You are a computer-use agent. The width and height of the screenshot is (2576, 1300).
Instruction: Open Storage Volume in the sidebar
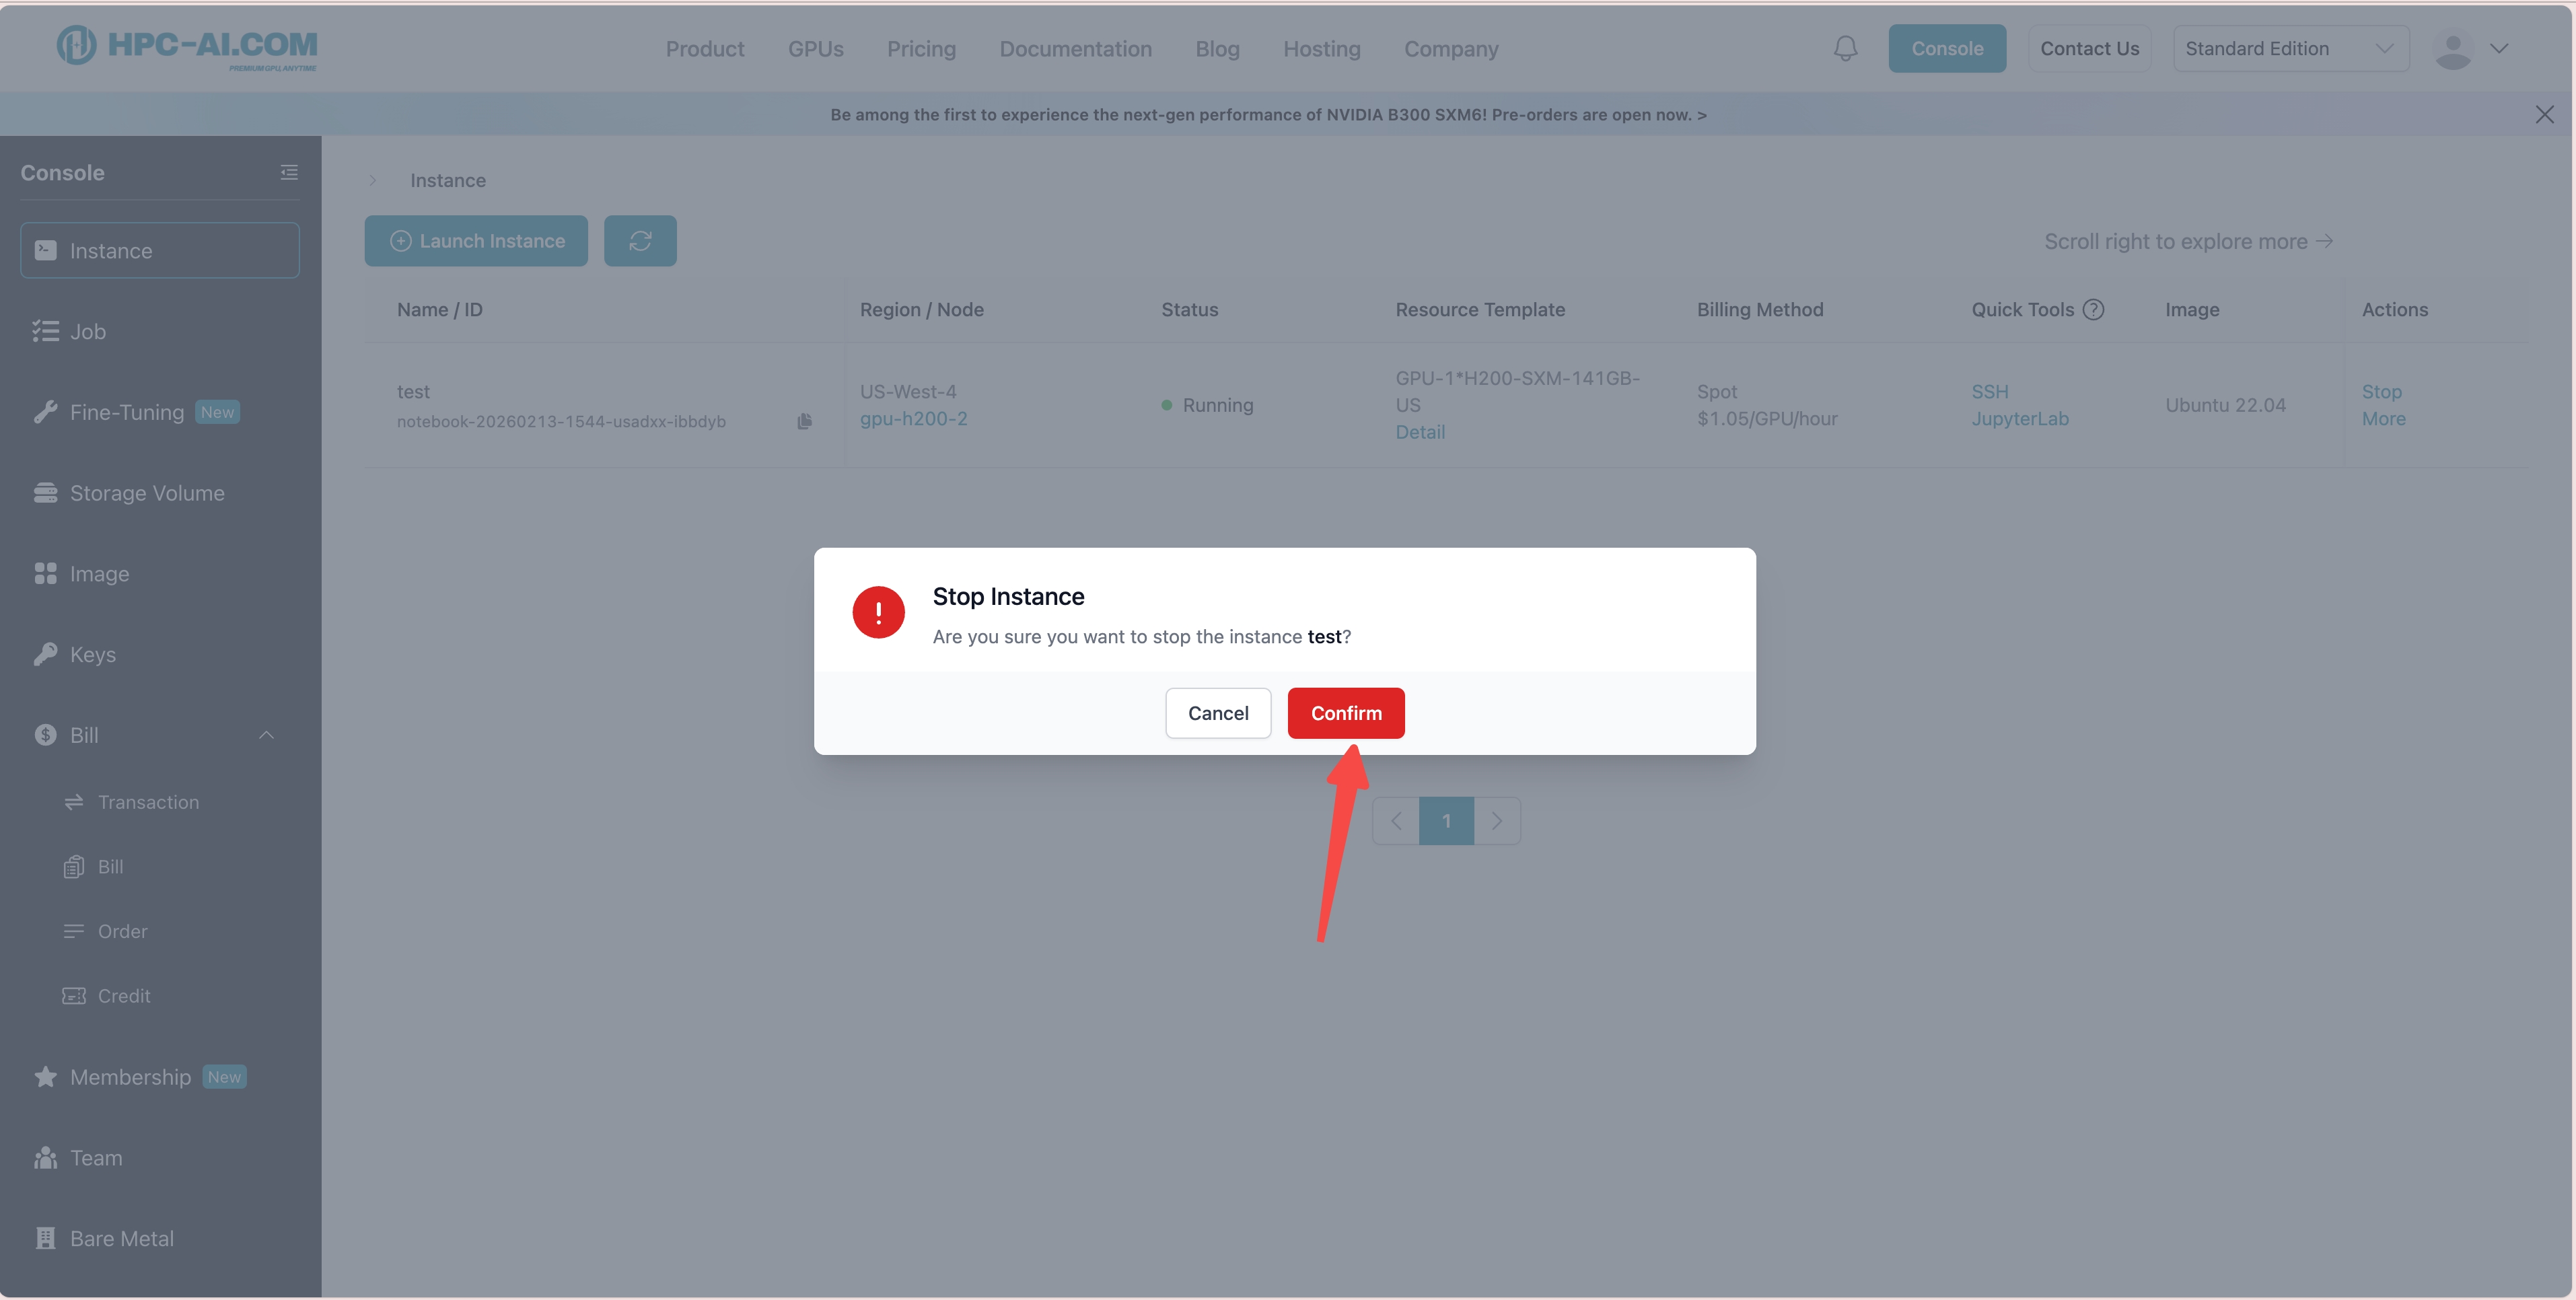(147, 493)
